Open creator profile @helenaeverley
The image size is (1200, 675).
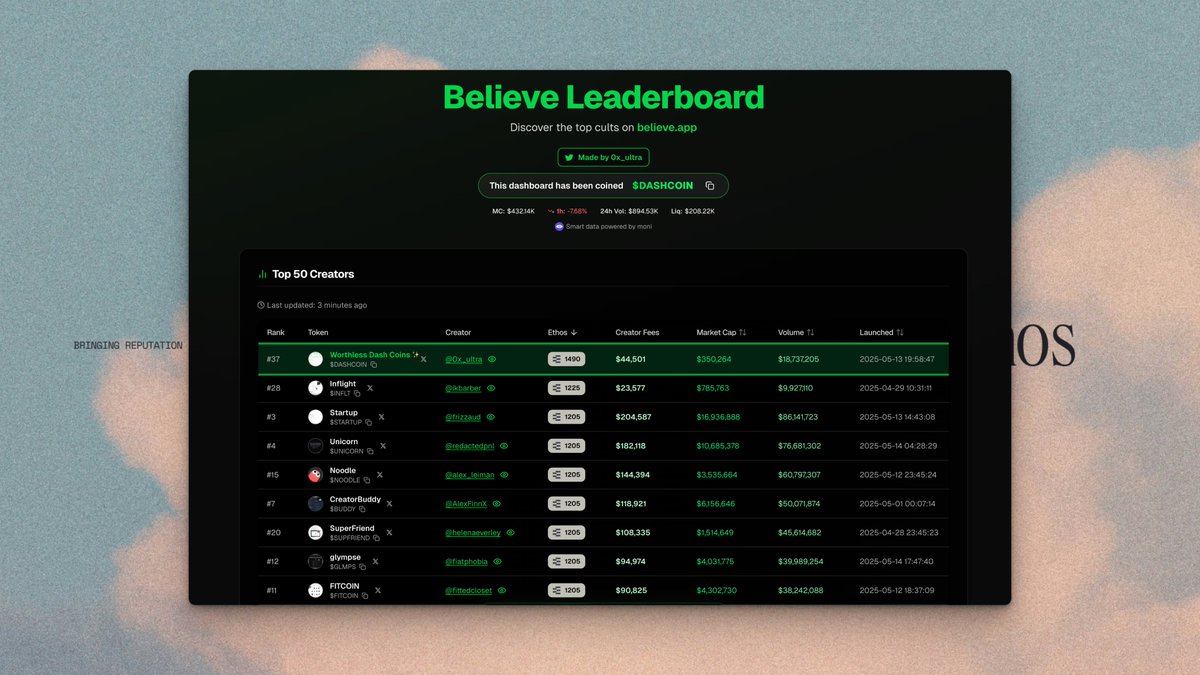pyautogui.click(x=473, y=533)
